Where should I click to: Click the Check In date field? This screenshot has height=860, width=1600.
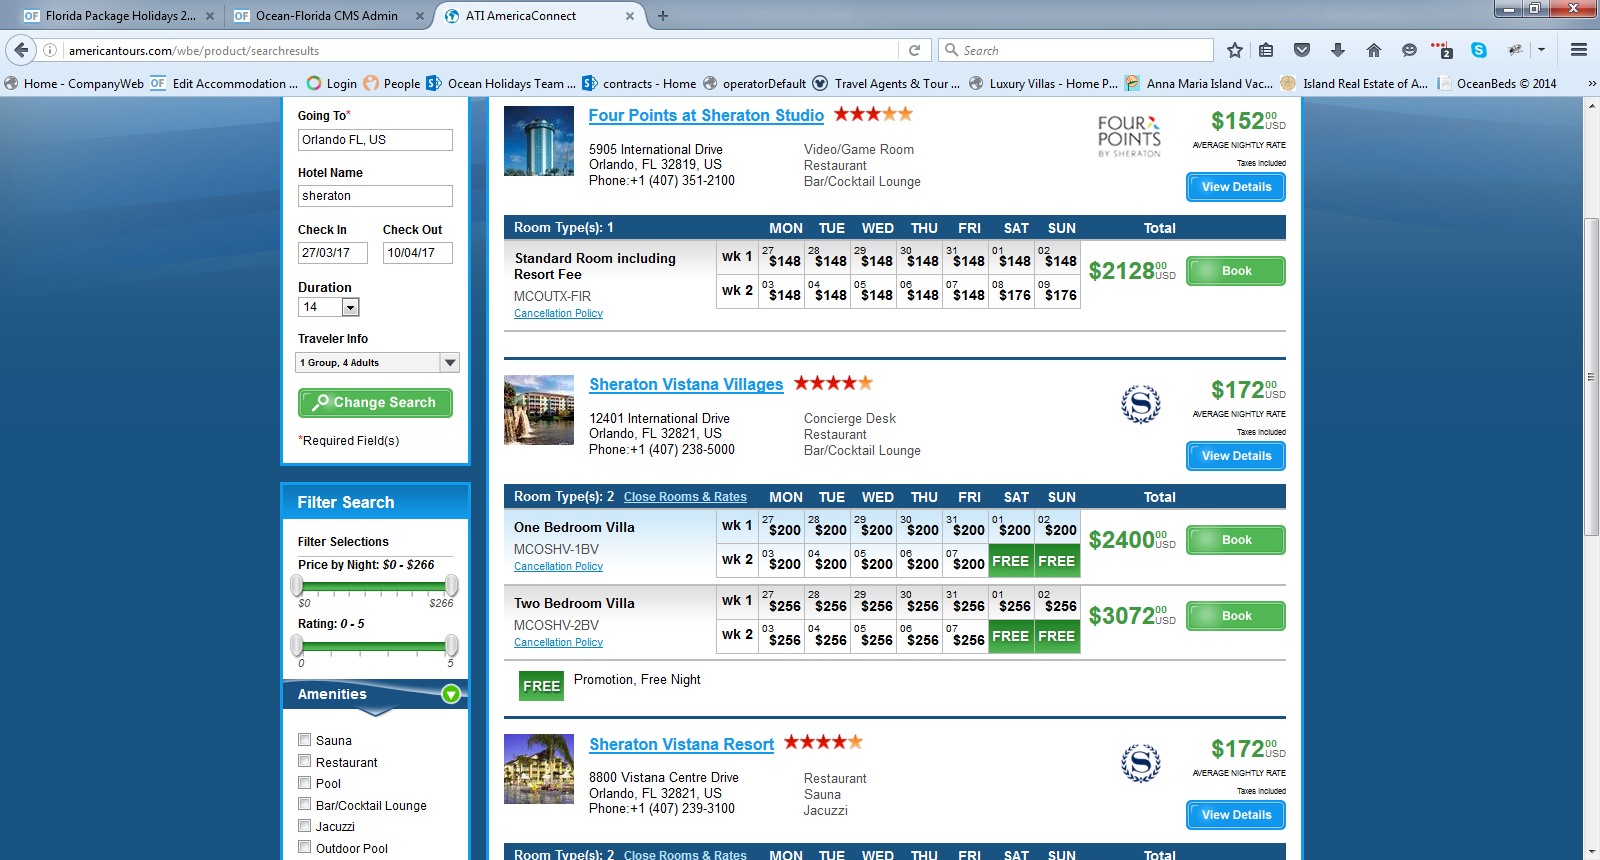333,253
